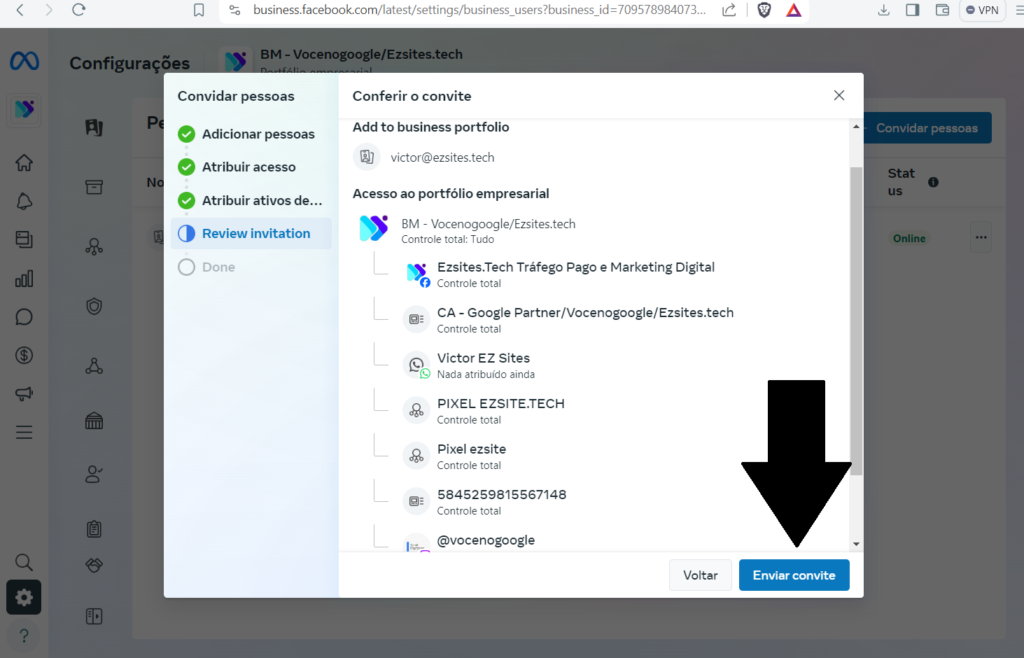Click the invitation list scrollbar thumb

tap(856, 321)
